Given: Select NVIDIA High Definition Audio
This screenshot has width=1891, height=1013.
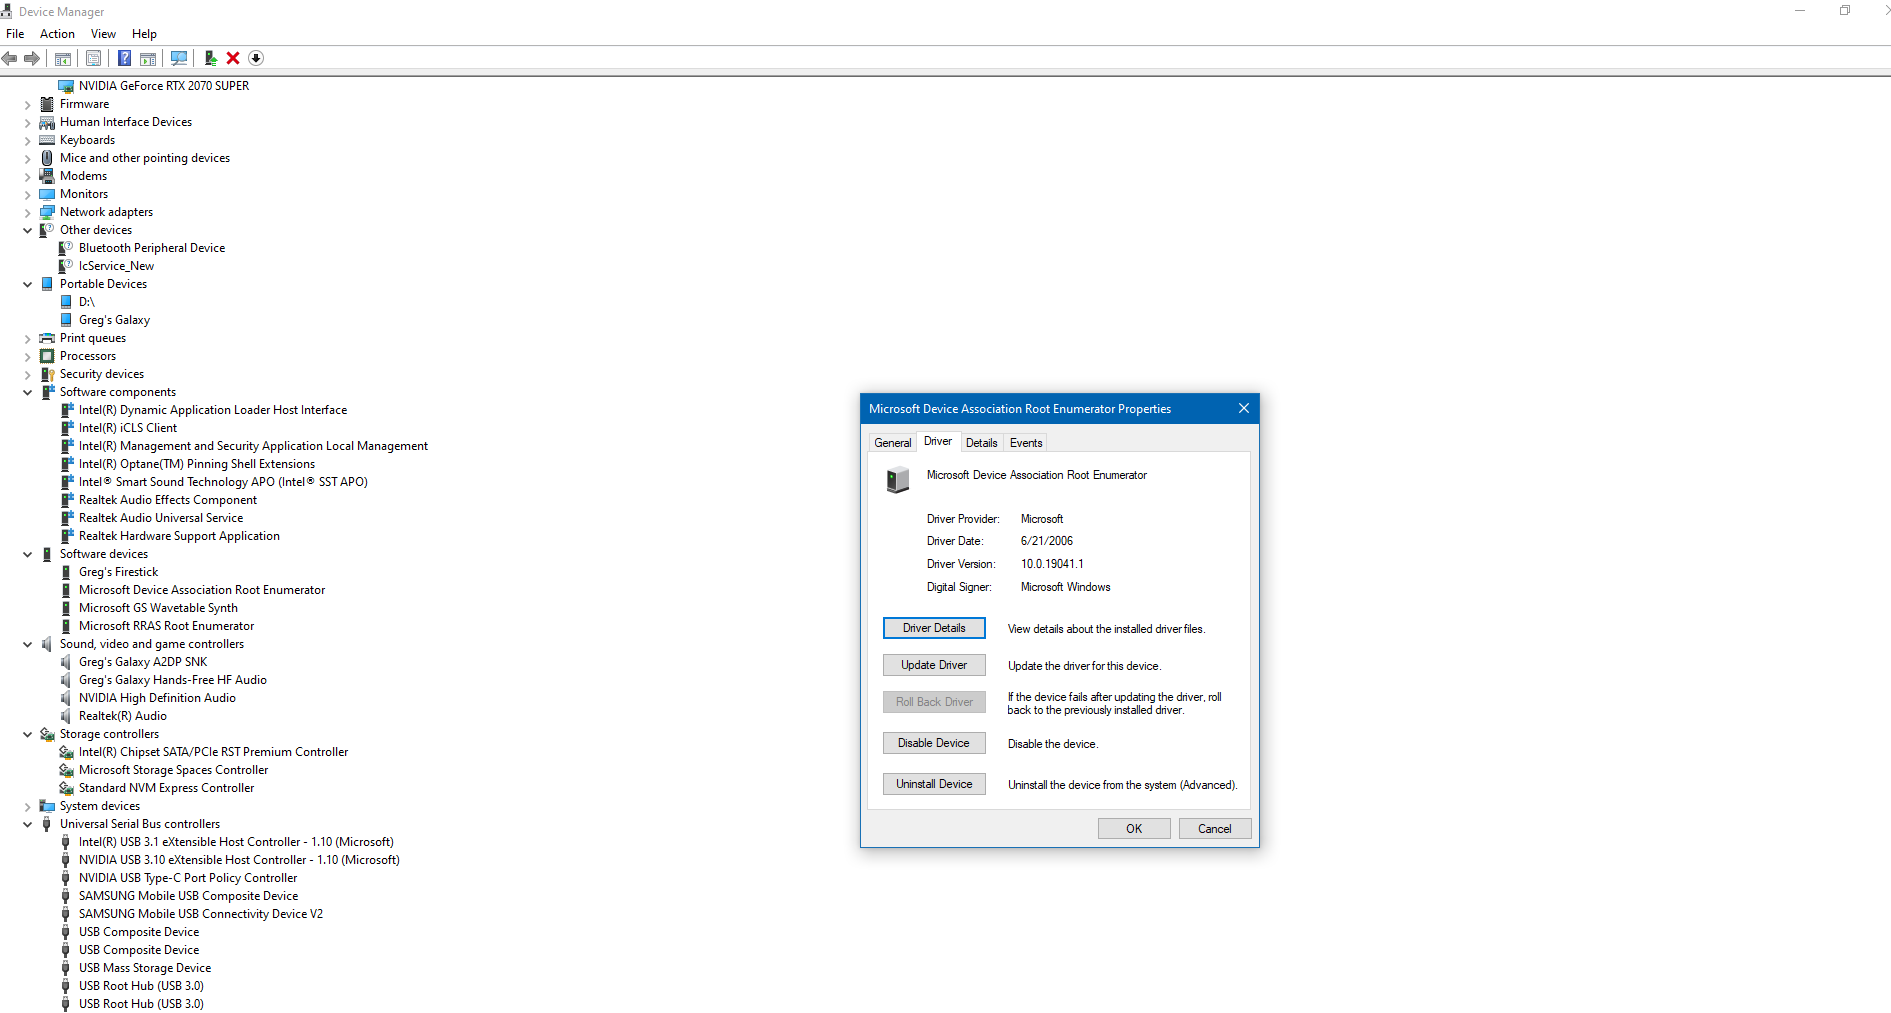Looking at the screenshot, I should (157, 698).
